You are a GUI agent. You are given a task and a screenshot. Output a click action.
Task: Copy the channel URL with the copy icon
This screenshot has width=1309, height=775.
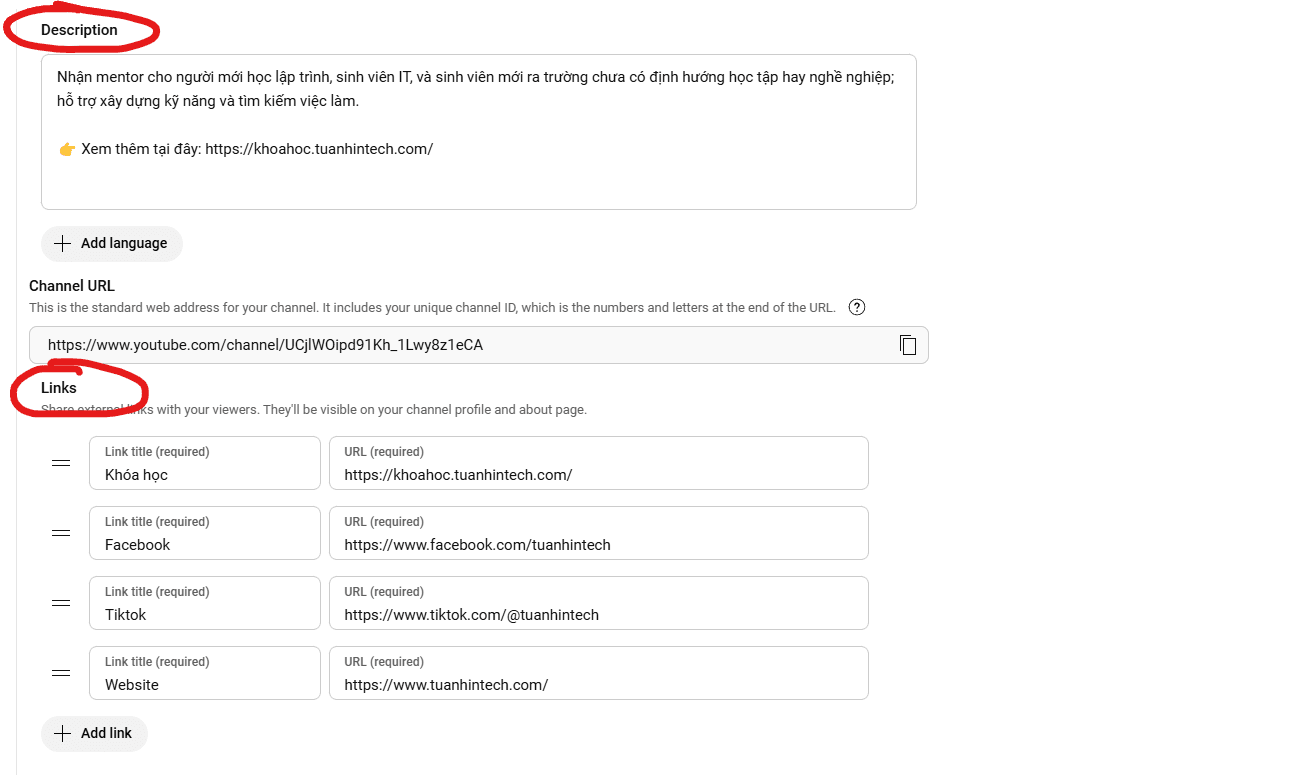[907, 345]
